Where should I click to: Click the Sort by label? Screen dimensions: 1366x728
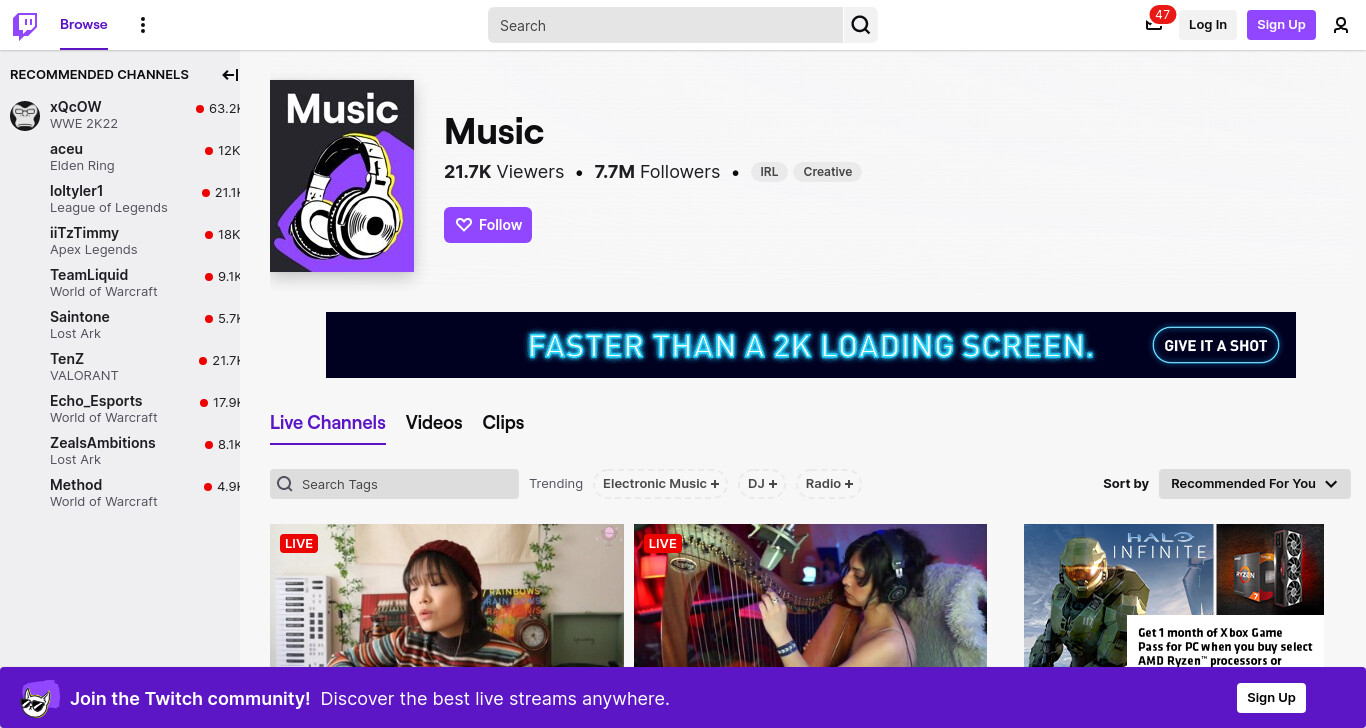click(x=1126, y=484)
